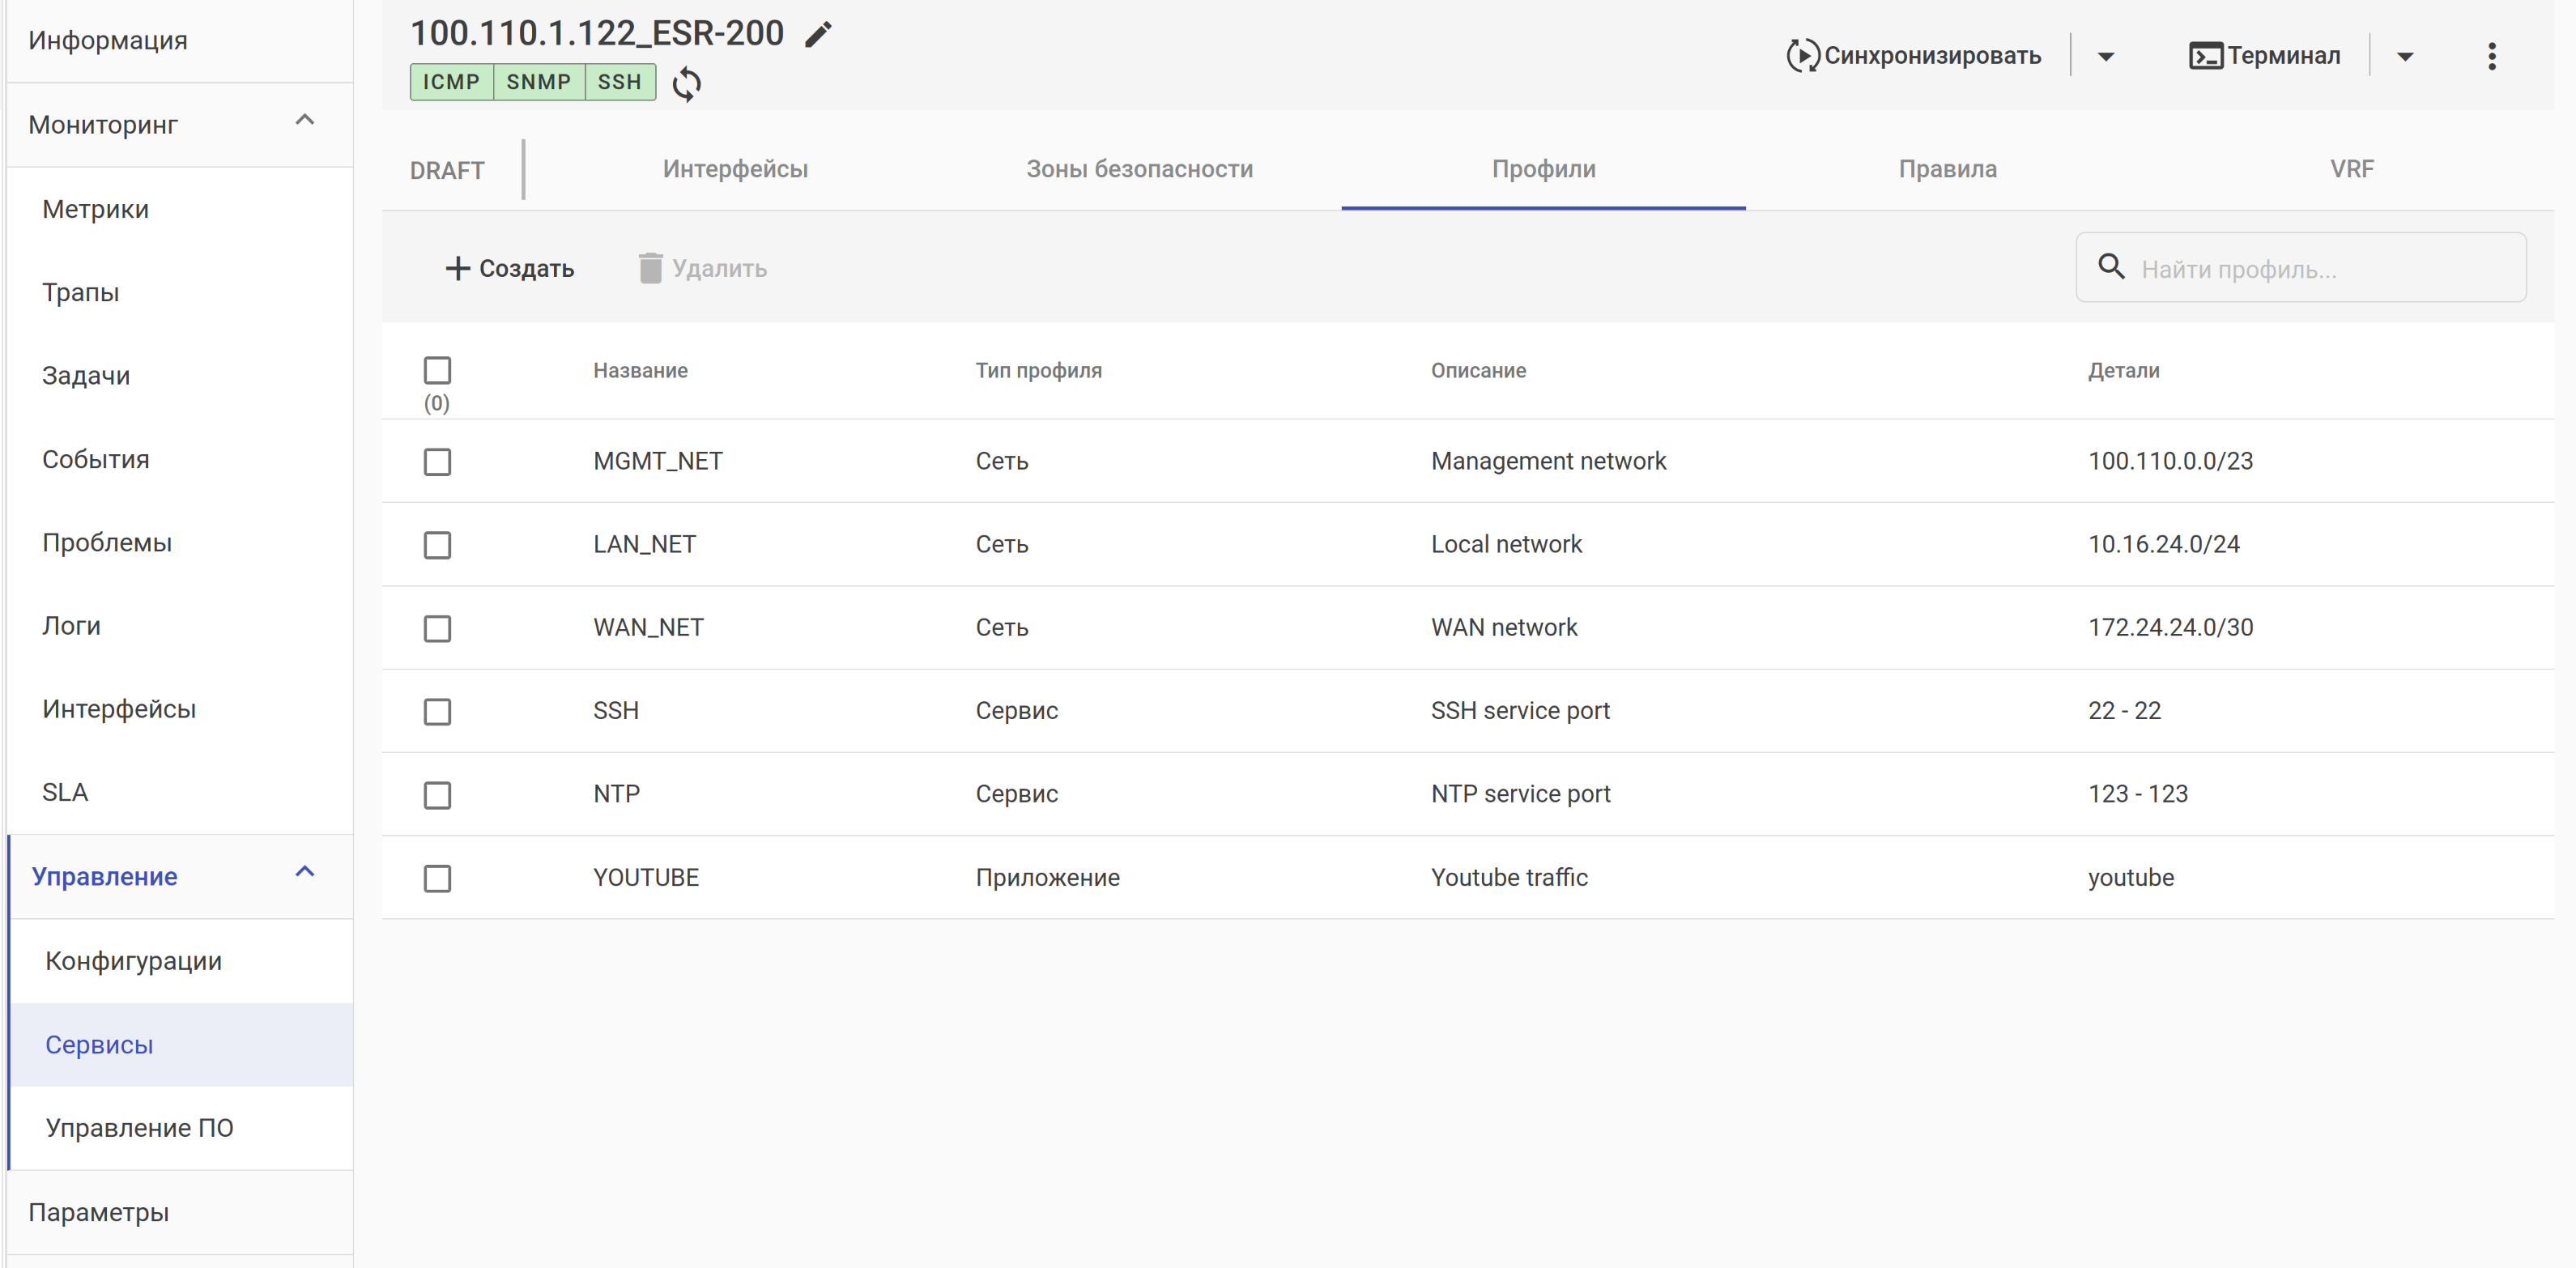Tick the YOUTUBE profile checkbox
Screen dimensions: 2576x1268
[x=437, y=878]
